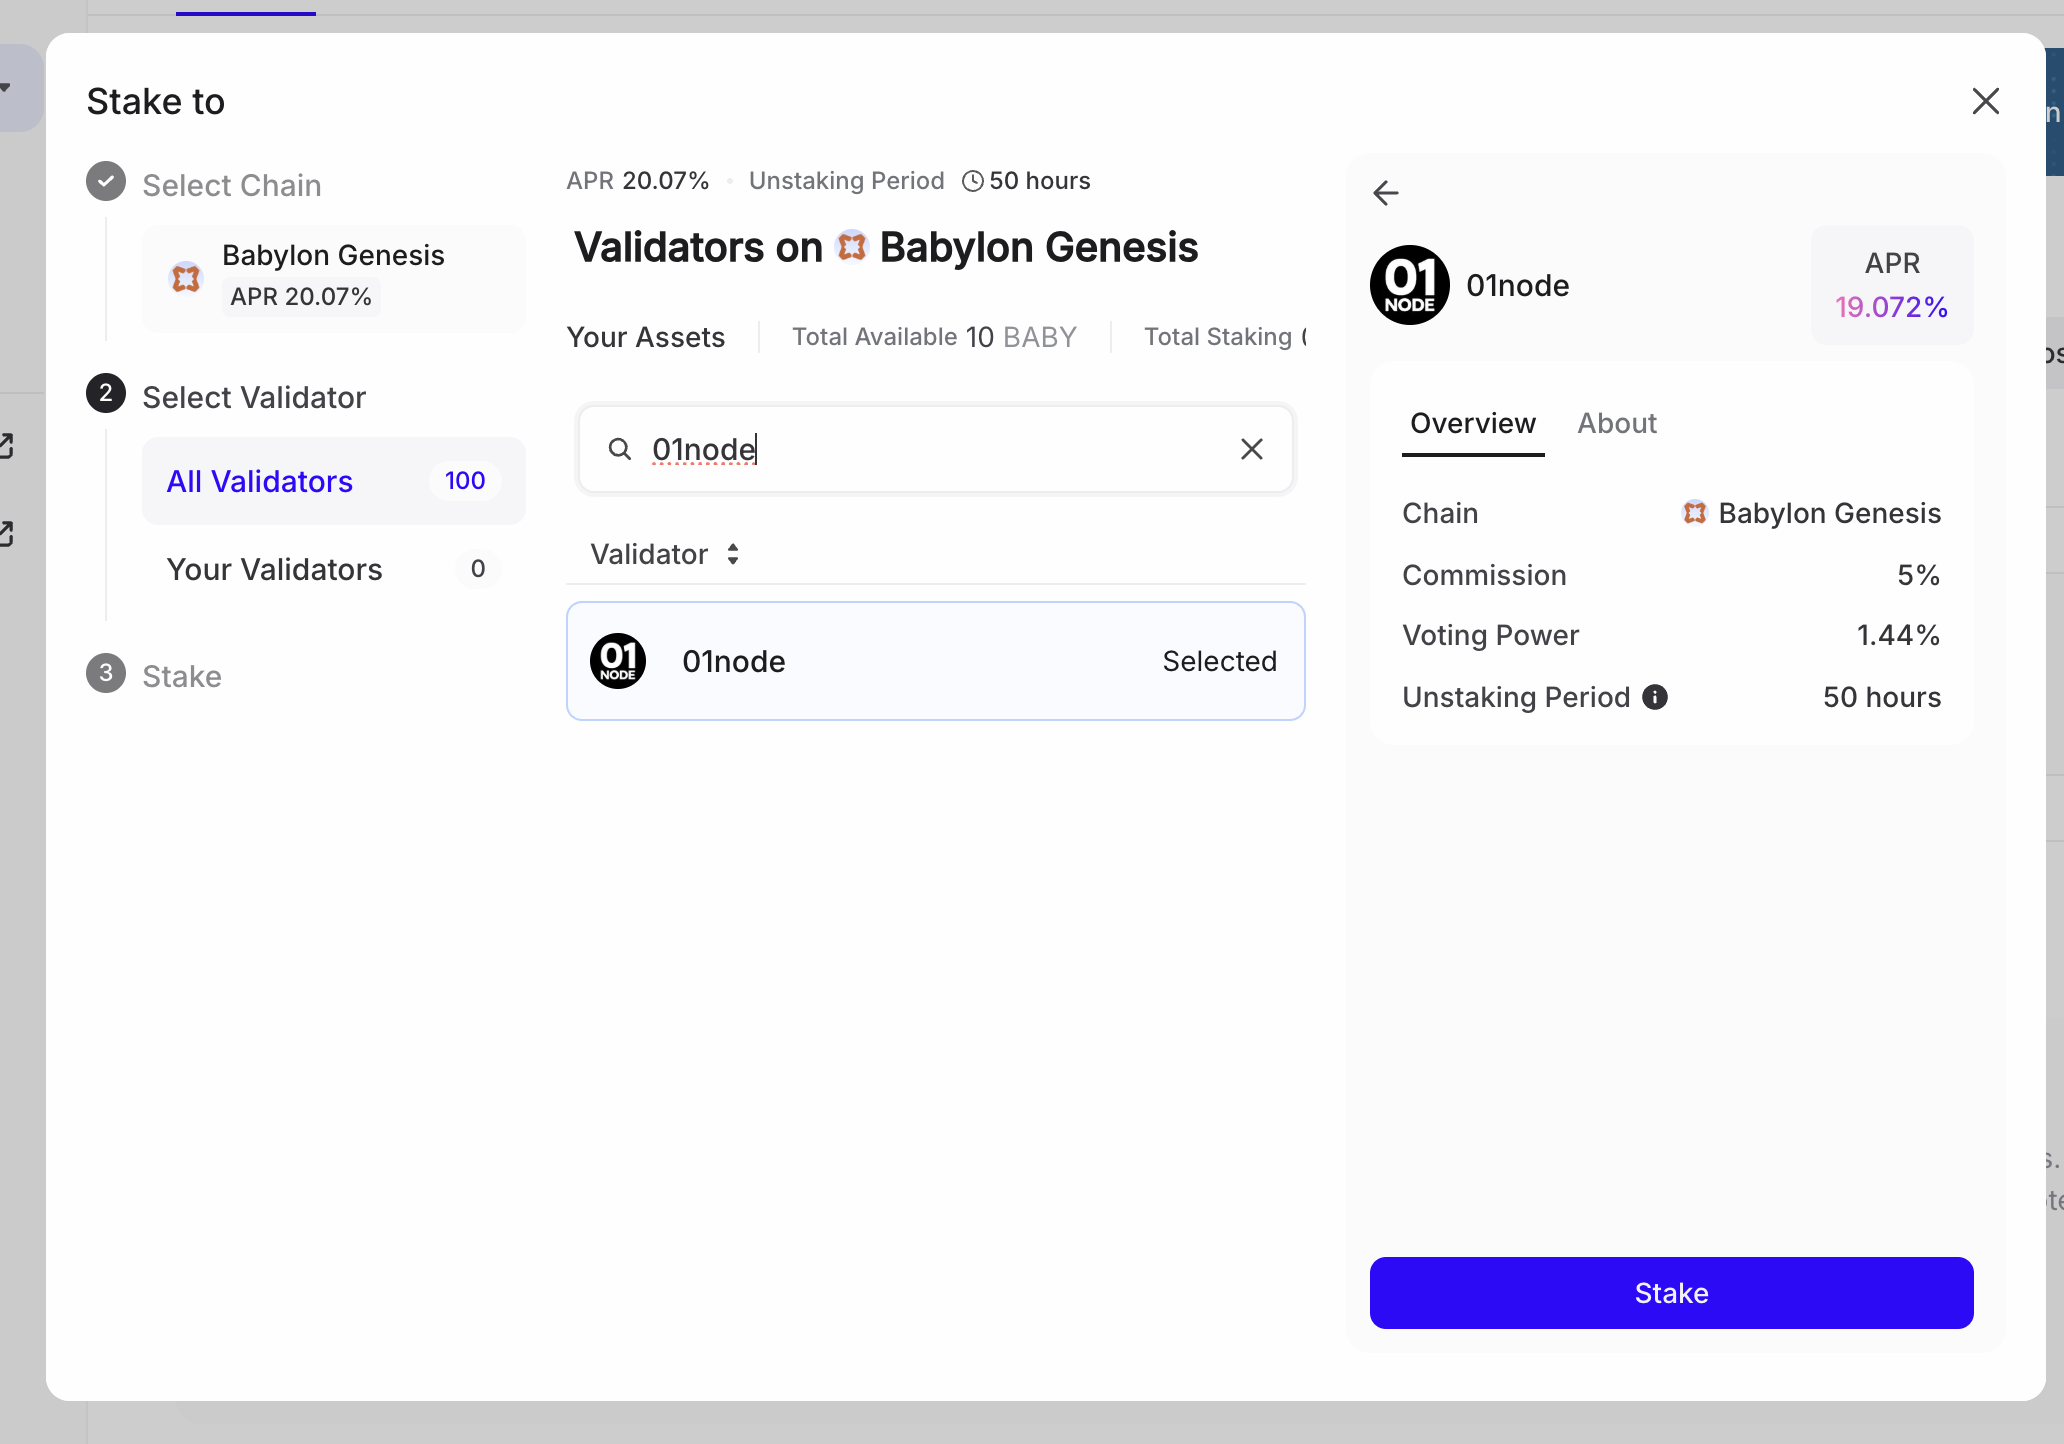Focus the validator search input

click(936, 449)
